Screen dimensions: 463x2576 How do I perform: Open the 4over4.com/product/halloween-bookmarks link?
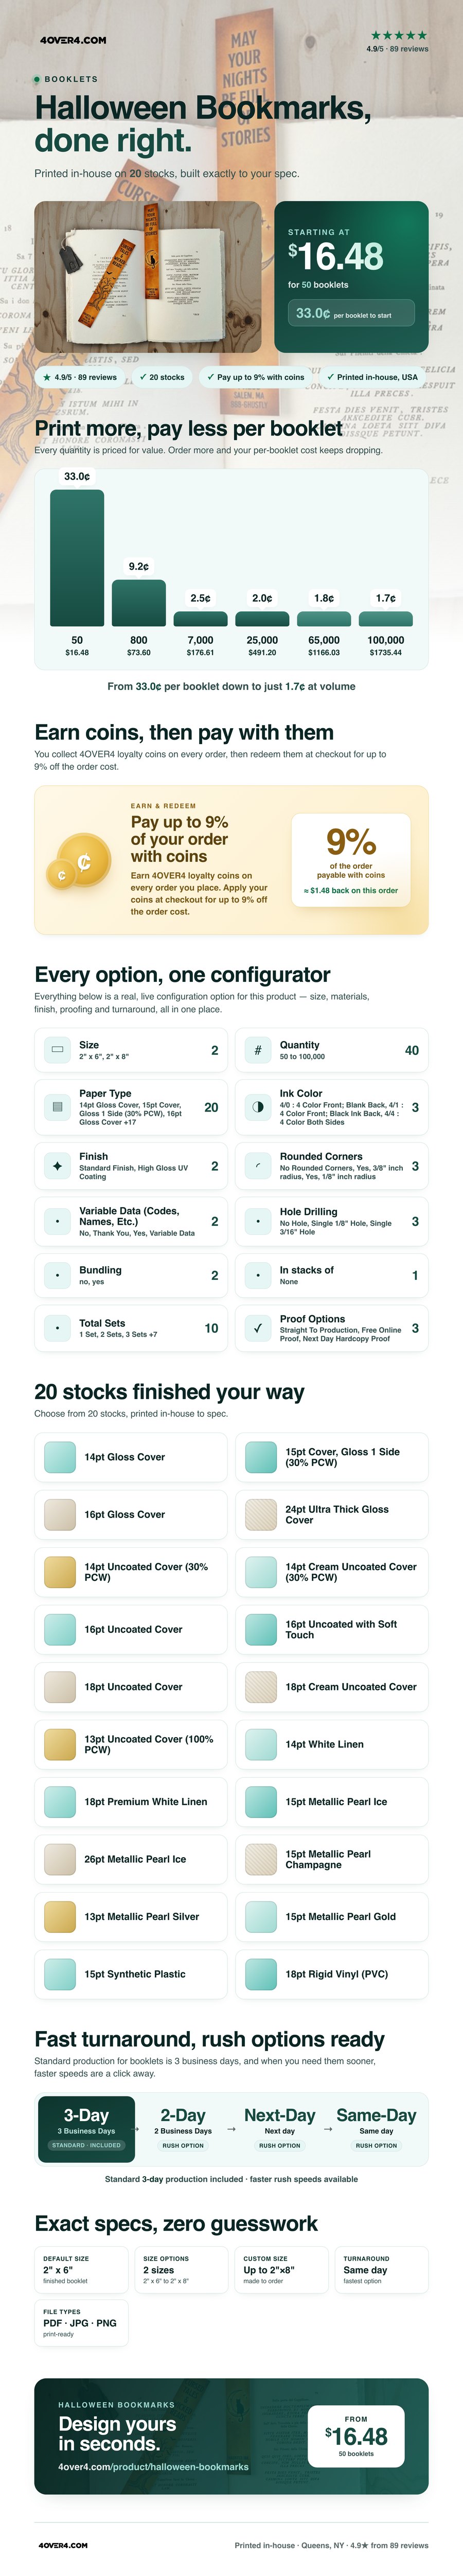coord(153,2466)
